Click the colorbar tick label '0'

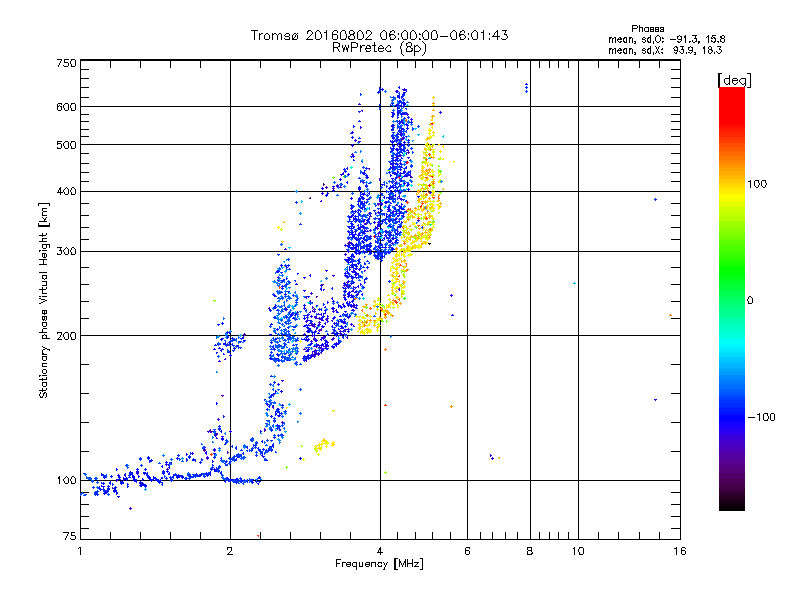[x=750, y=301]
